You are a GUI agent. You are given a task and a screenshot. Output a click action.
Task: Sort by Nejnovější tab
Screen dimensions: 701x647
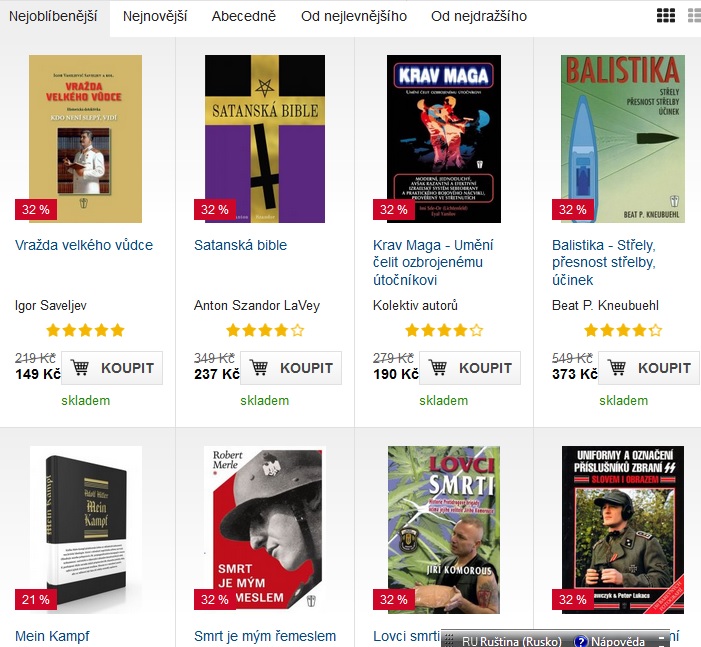point(155,17)
